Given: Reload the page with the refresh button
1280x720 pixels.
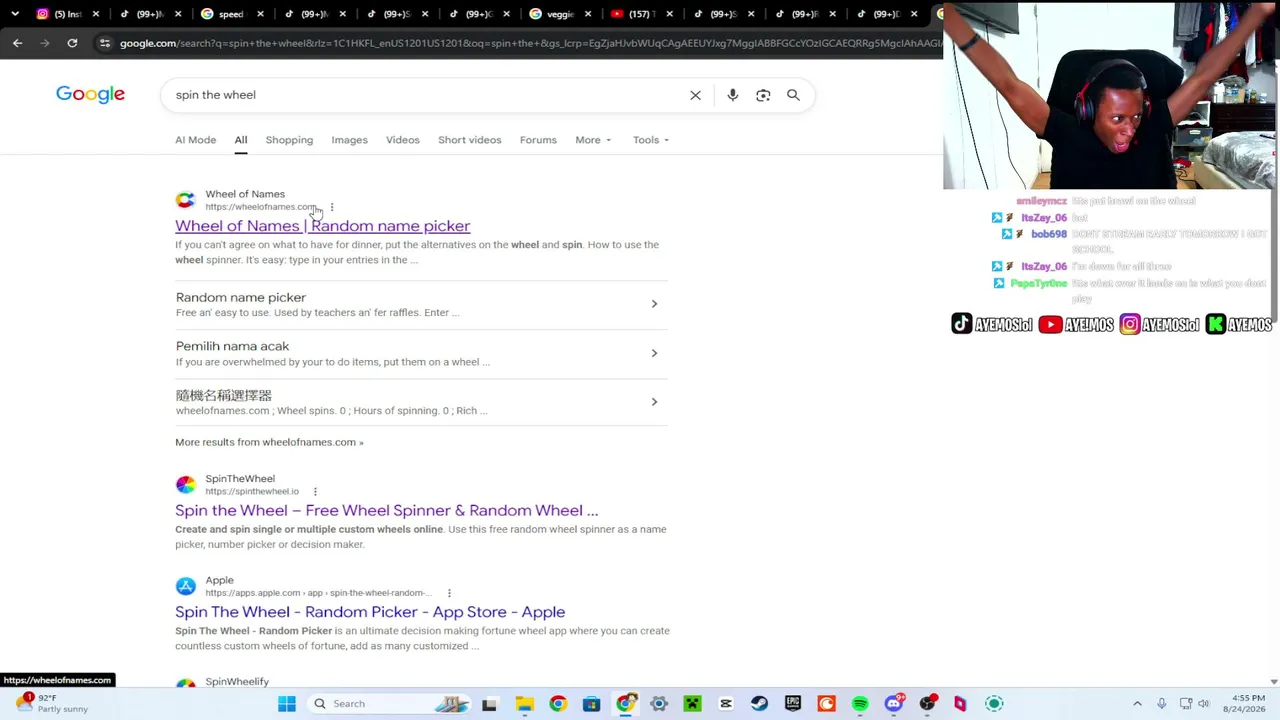Looking at the screenshot, I should [72, 43].
